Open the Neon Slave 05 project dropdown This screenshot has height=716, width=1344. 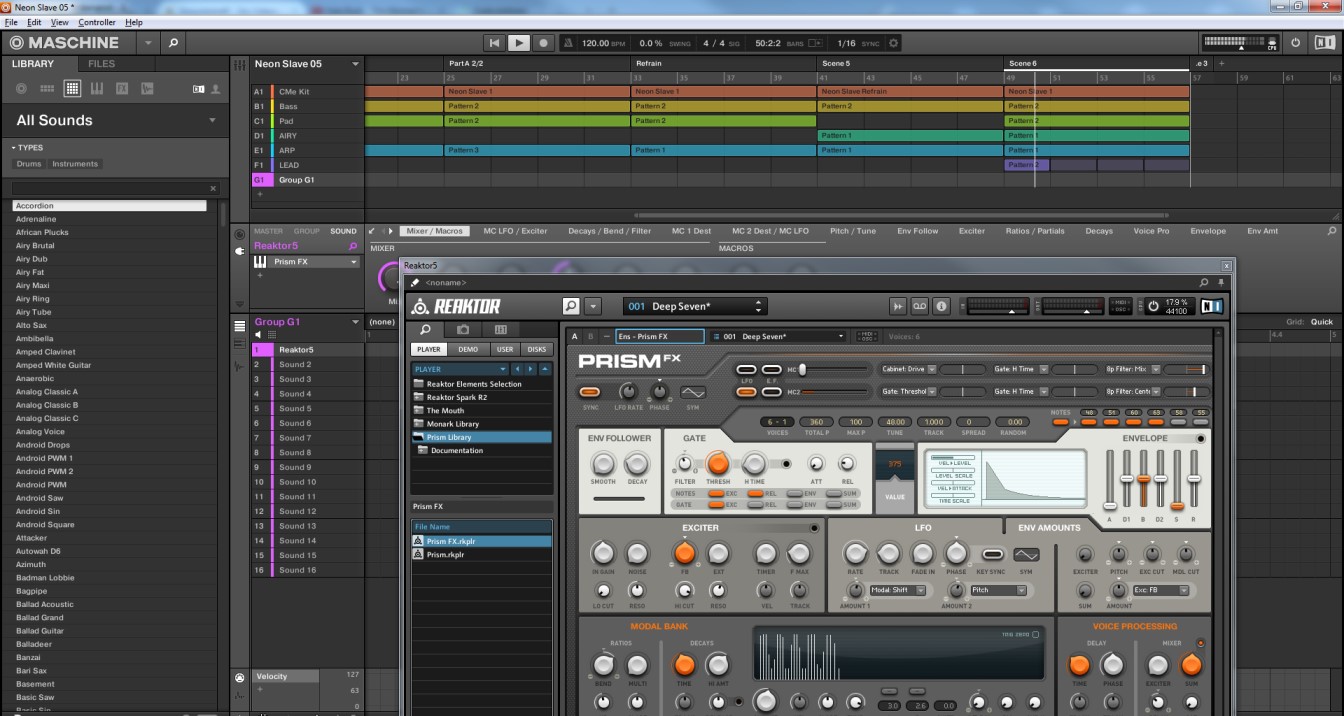(x=355, y=64)
